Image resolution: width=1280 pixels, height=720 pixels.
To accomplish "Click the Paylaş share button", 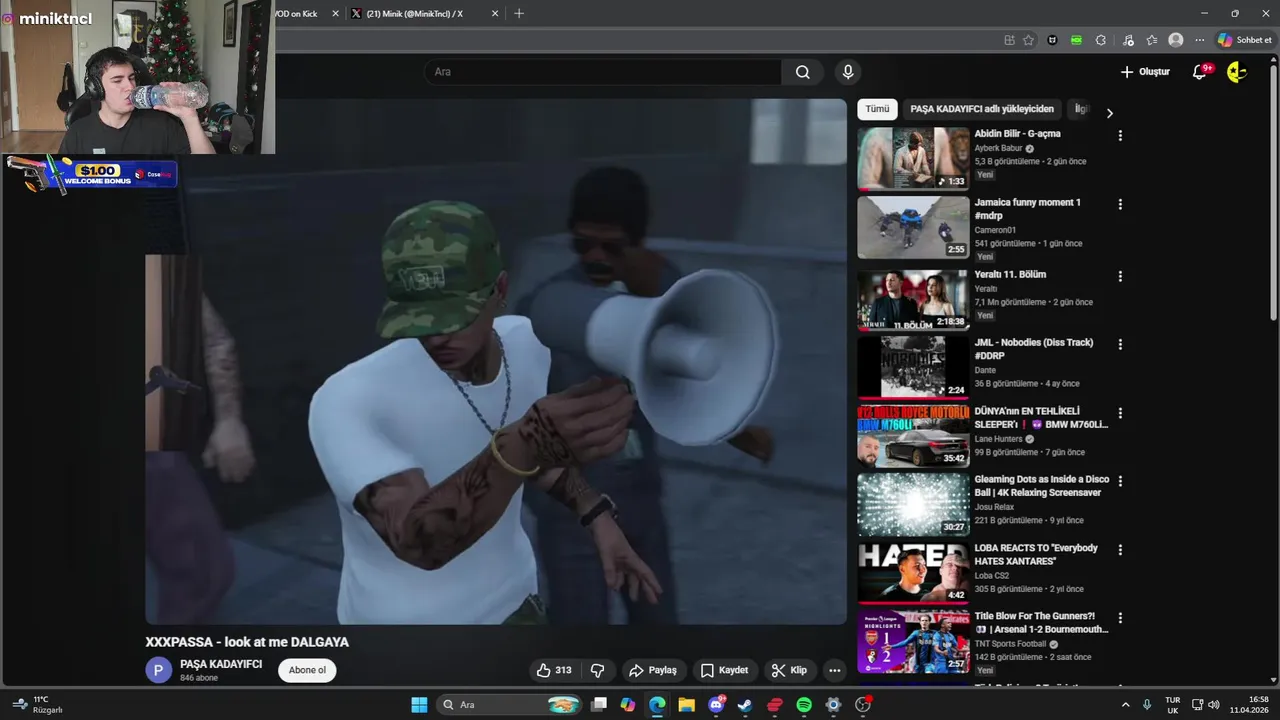I will (x=651, y=670).
